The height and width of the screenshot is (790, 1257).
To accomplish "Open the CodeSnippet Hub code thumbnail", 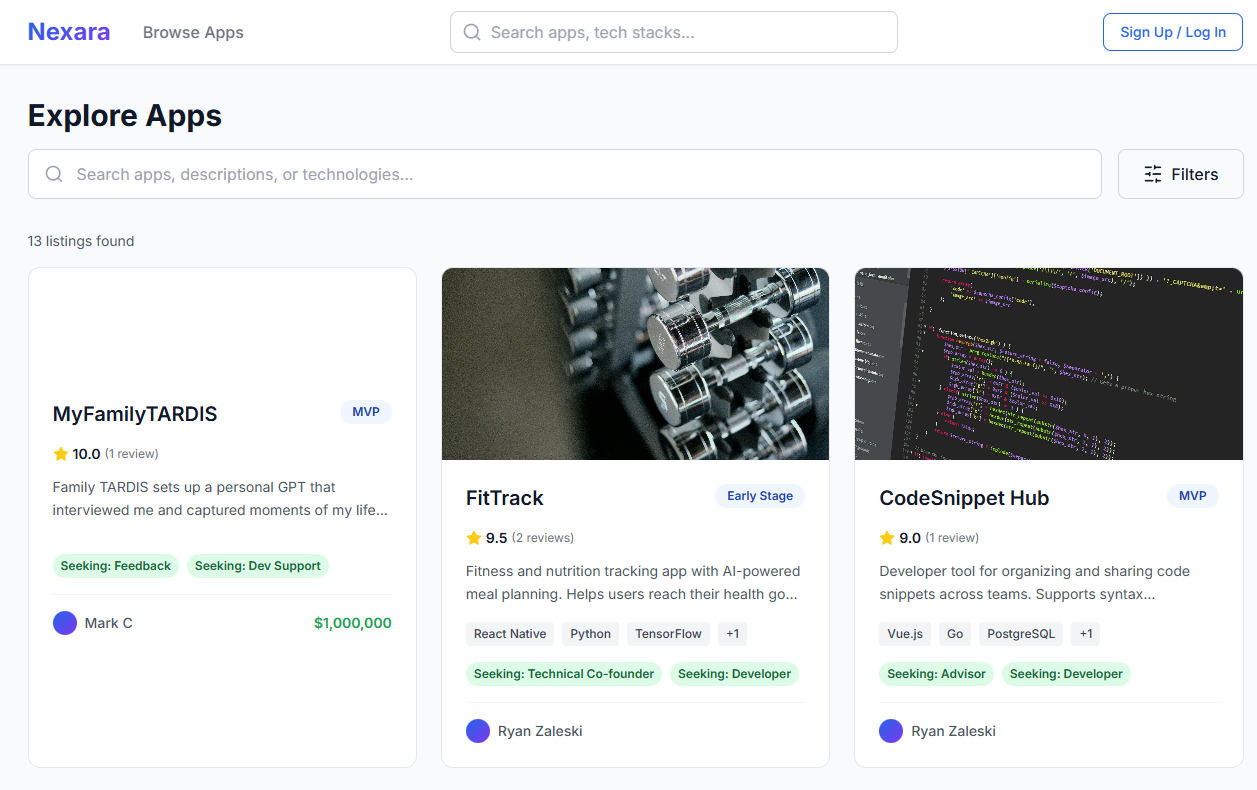I will (x=1048, y=364).
